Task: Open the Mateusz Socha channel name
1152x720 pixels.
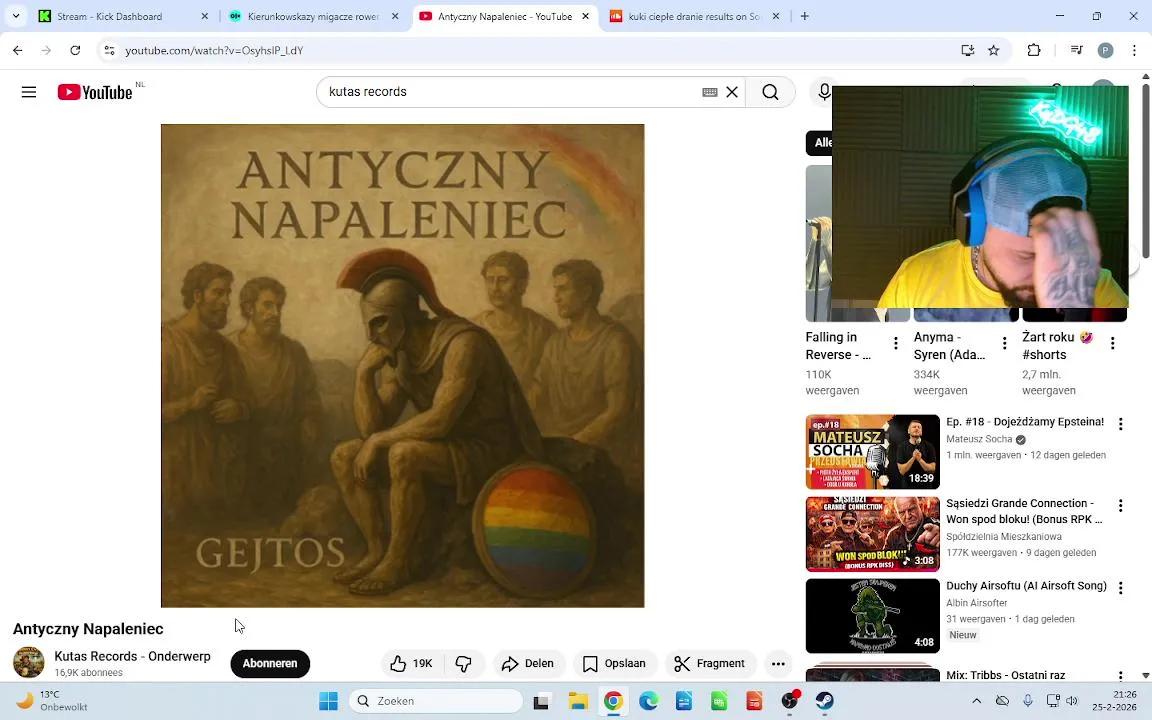Action: pyautogui.click(x=979, y=439)
